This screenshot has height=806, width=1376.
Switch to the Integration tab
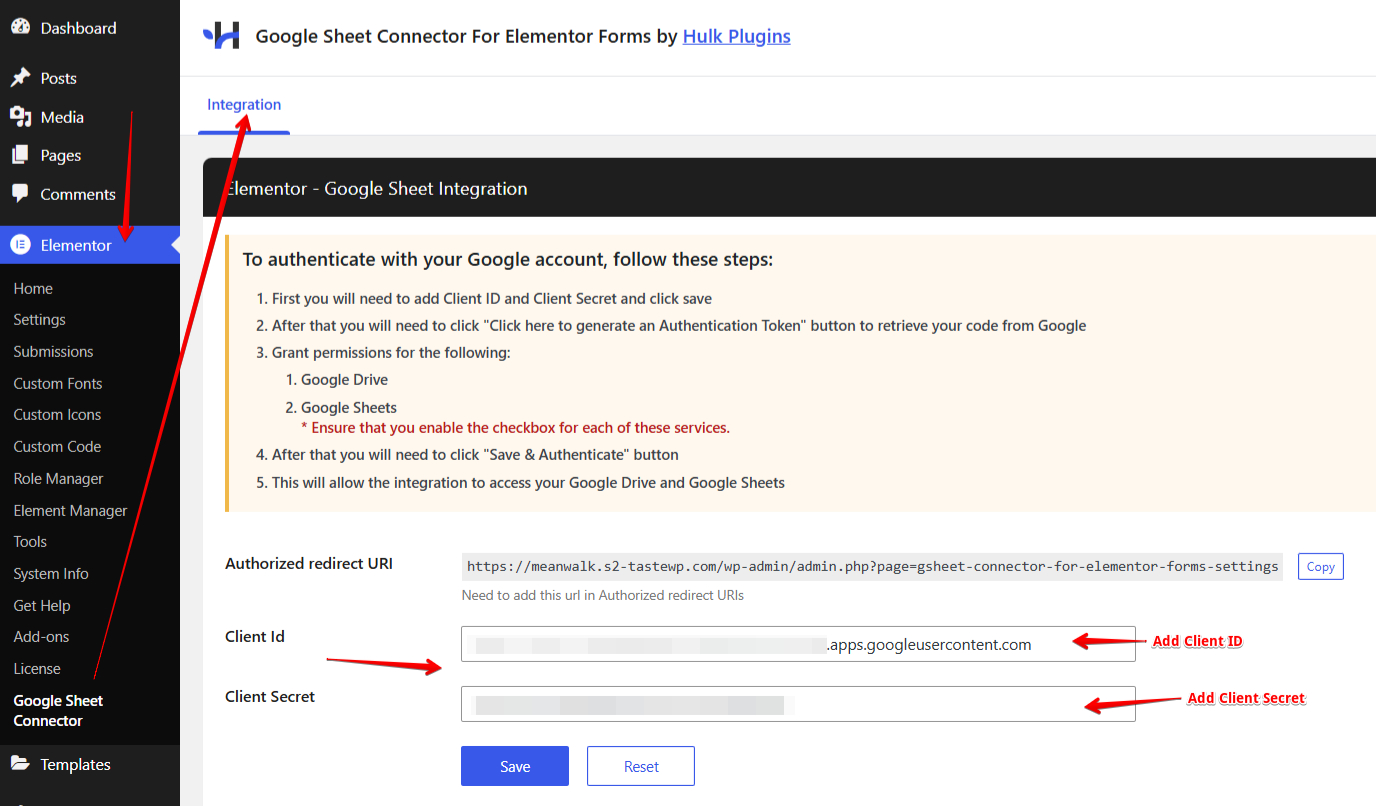coord(243,104)
